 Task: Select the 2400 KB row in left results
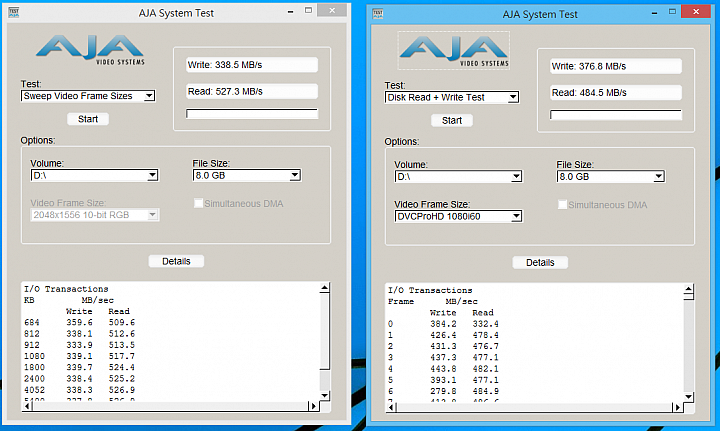pyautogui.click(x=79, y=379)
